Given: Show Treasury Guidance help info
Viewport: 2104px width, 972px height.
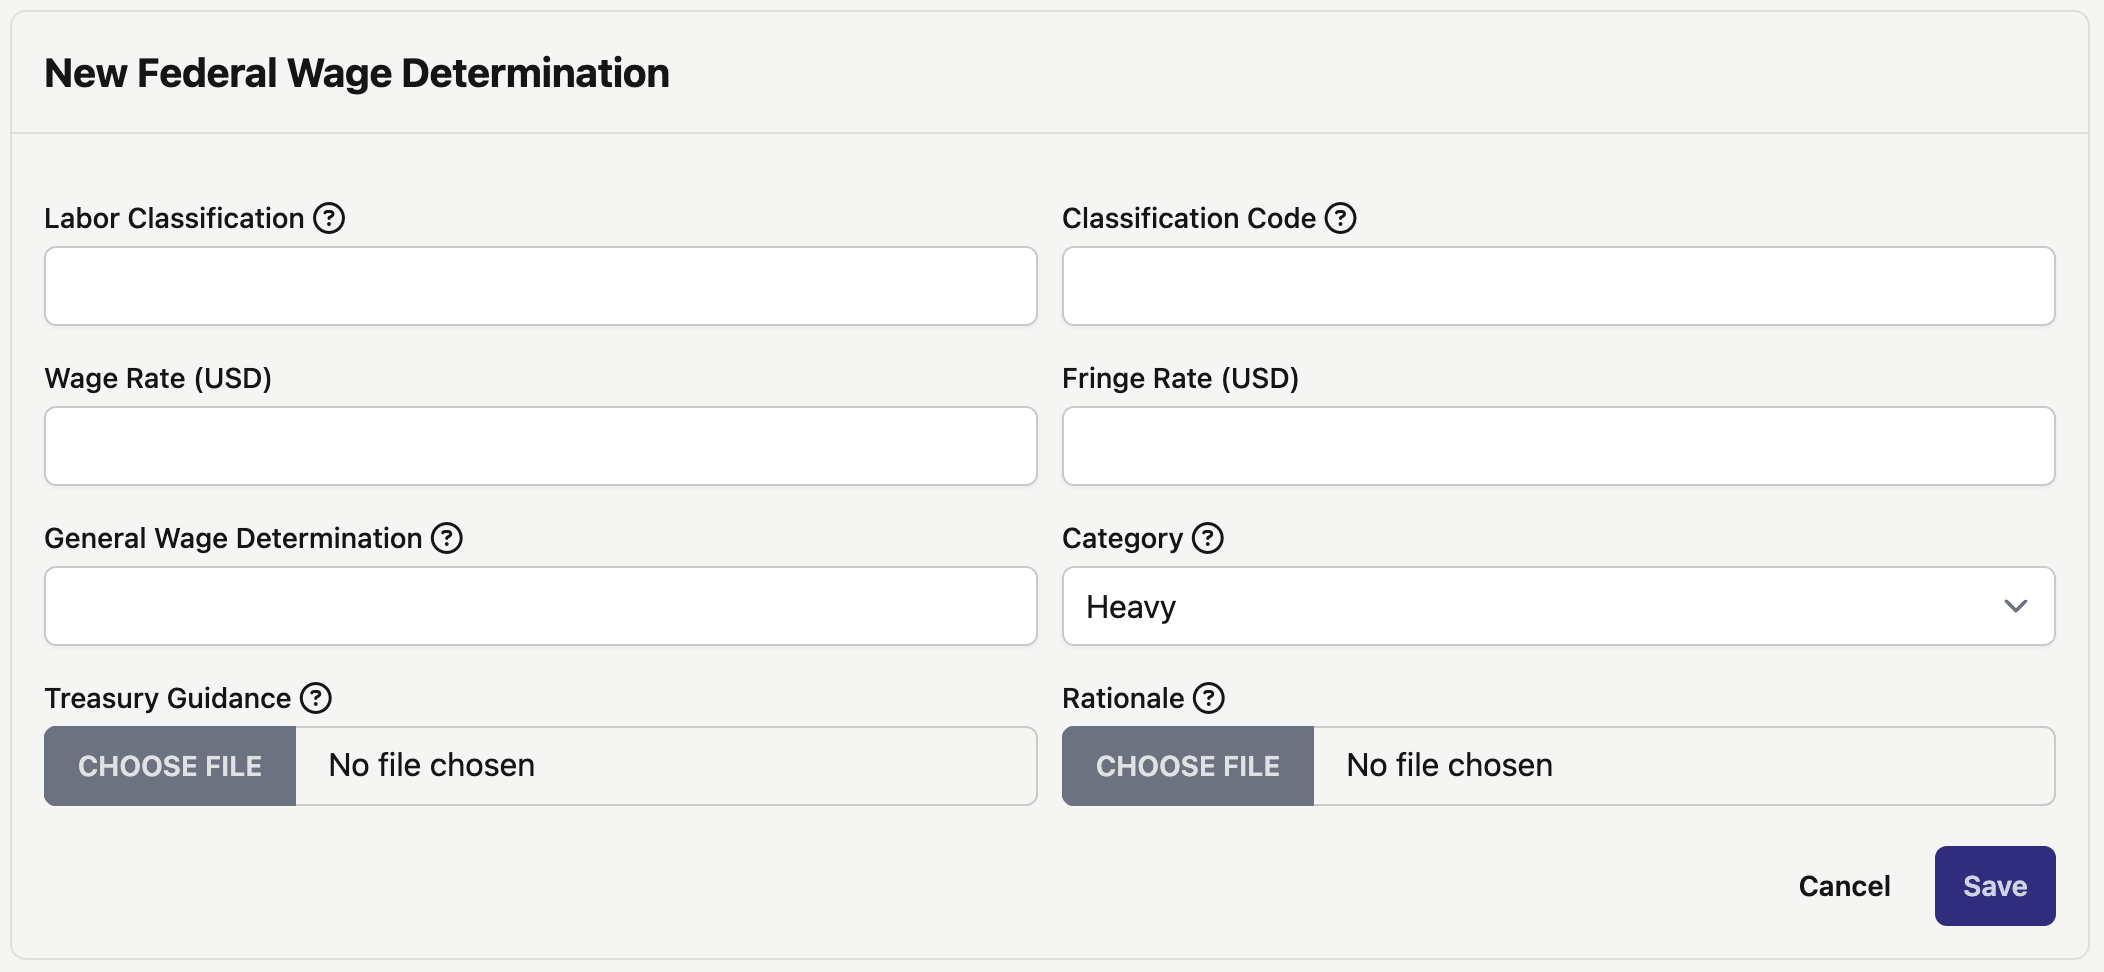Looking at the screenshot, I should click(316, 698).
